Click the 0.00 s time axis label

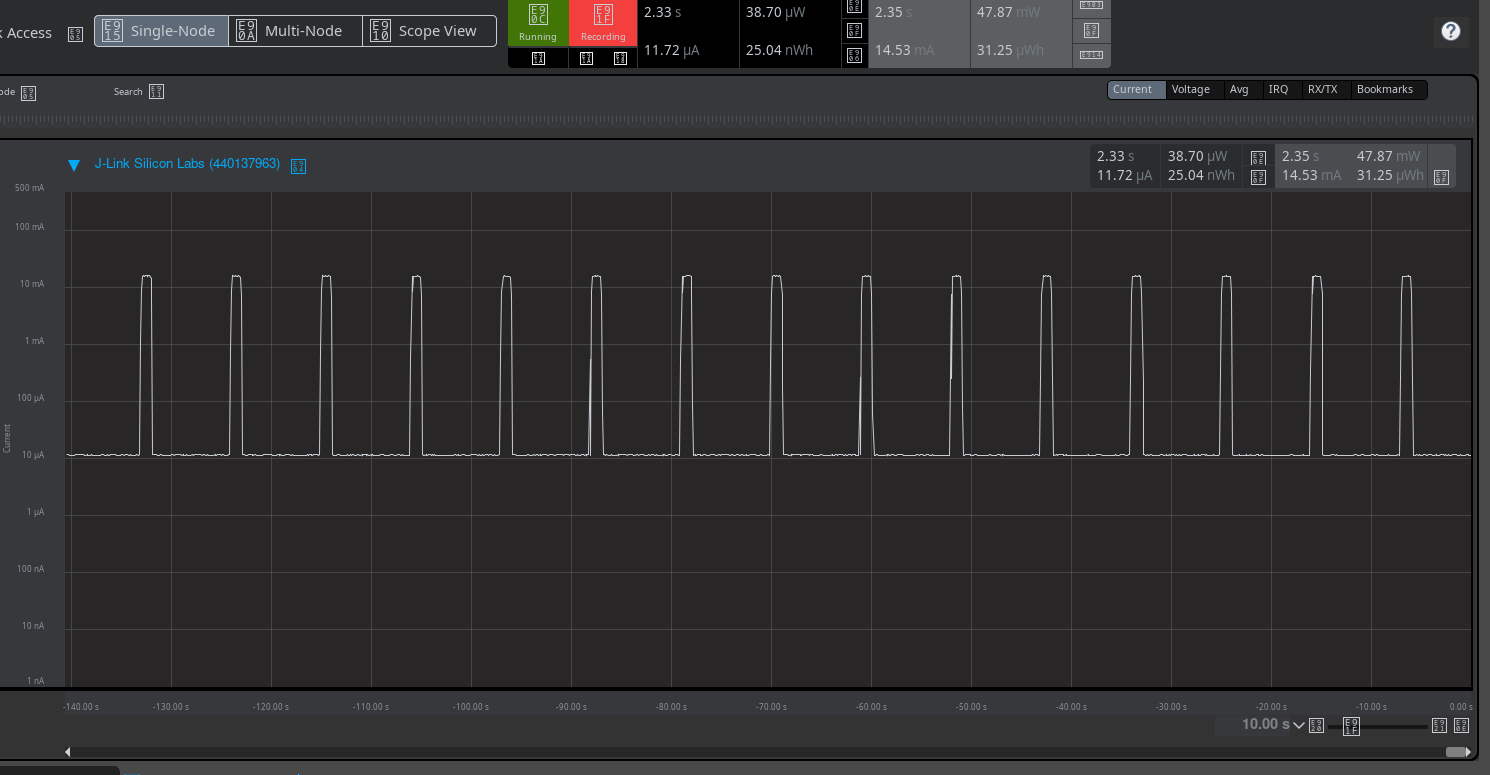pos(1461,707)
